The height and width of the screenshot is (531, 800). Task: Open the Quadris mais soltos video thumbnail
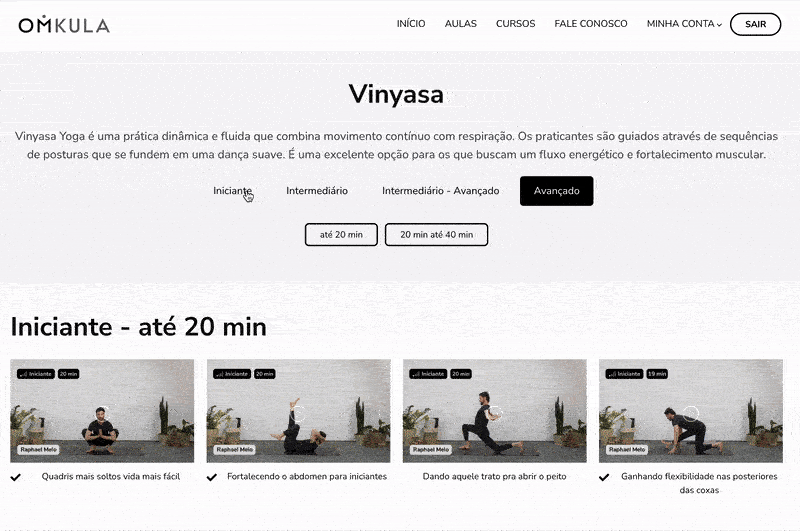pyautogui.click(x=102, y=411)
